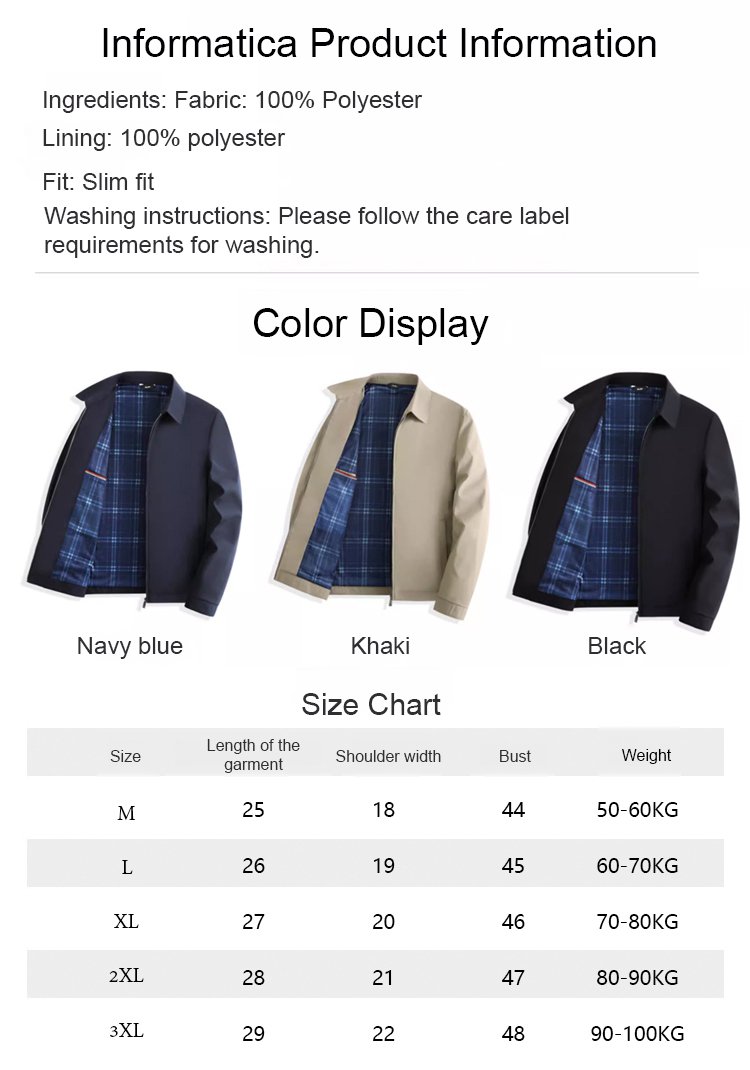
Task: Click the 90-100KG weight cell
Action: click(x=637, y=1034)
